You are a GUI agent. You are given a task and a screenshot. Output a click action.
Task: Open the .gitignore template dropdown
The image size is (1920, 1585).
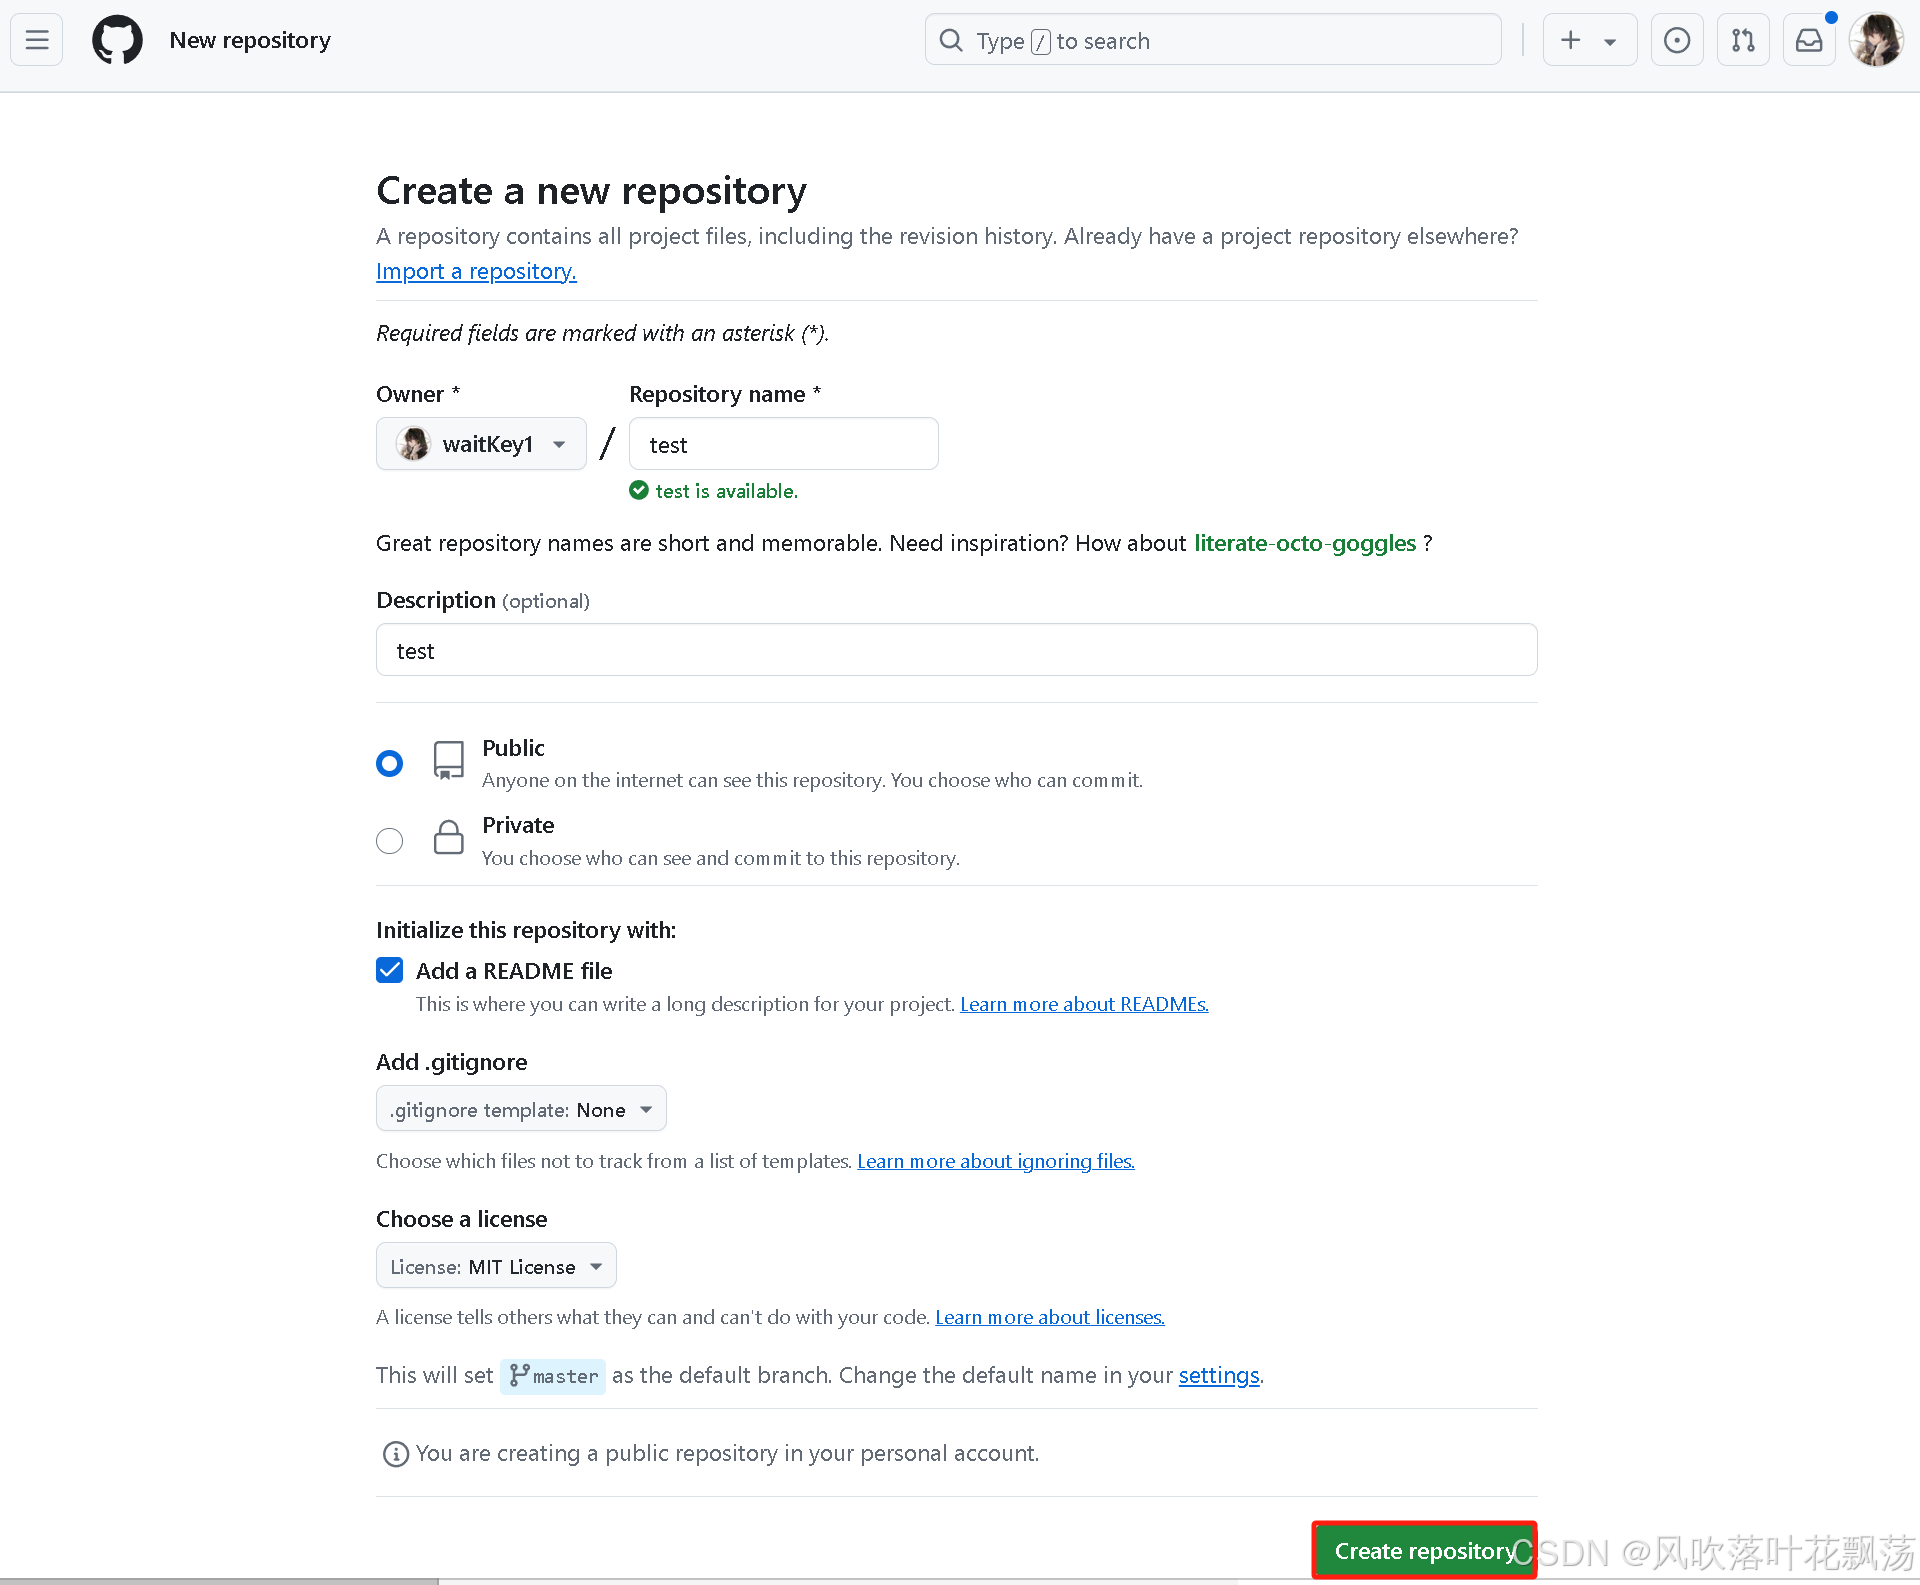tap(520, 1109)
